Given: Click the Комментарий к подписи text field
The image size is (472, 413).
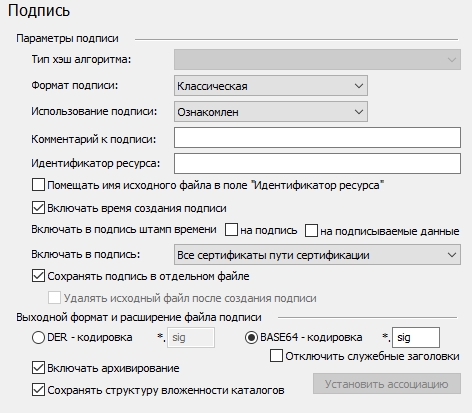Looking at the screenshot, I should (x=317, y=137).
